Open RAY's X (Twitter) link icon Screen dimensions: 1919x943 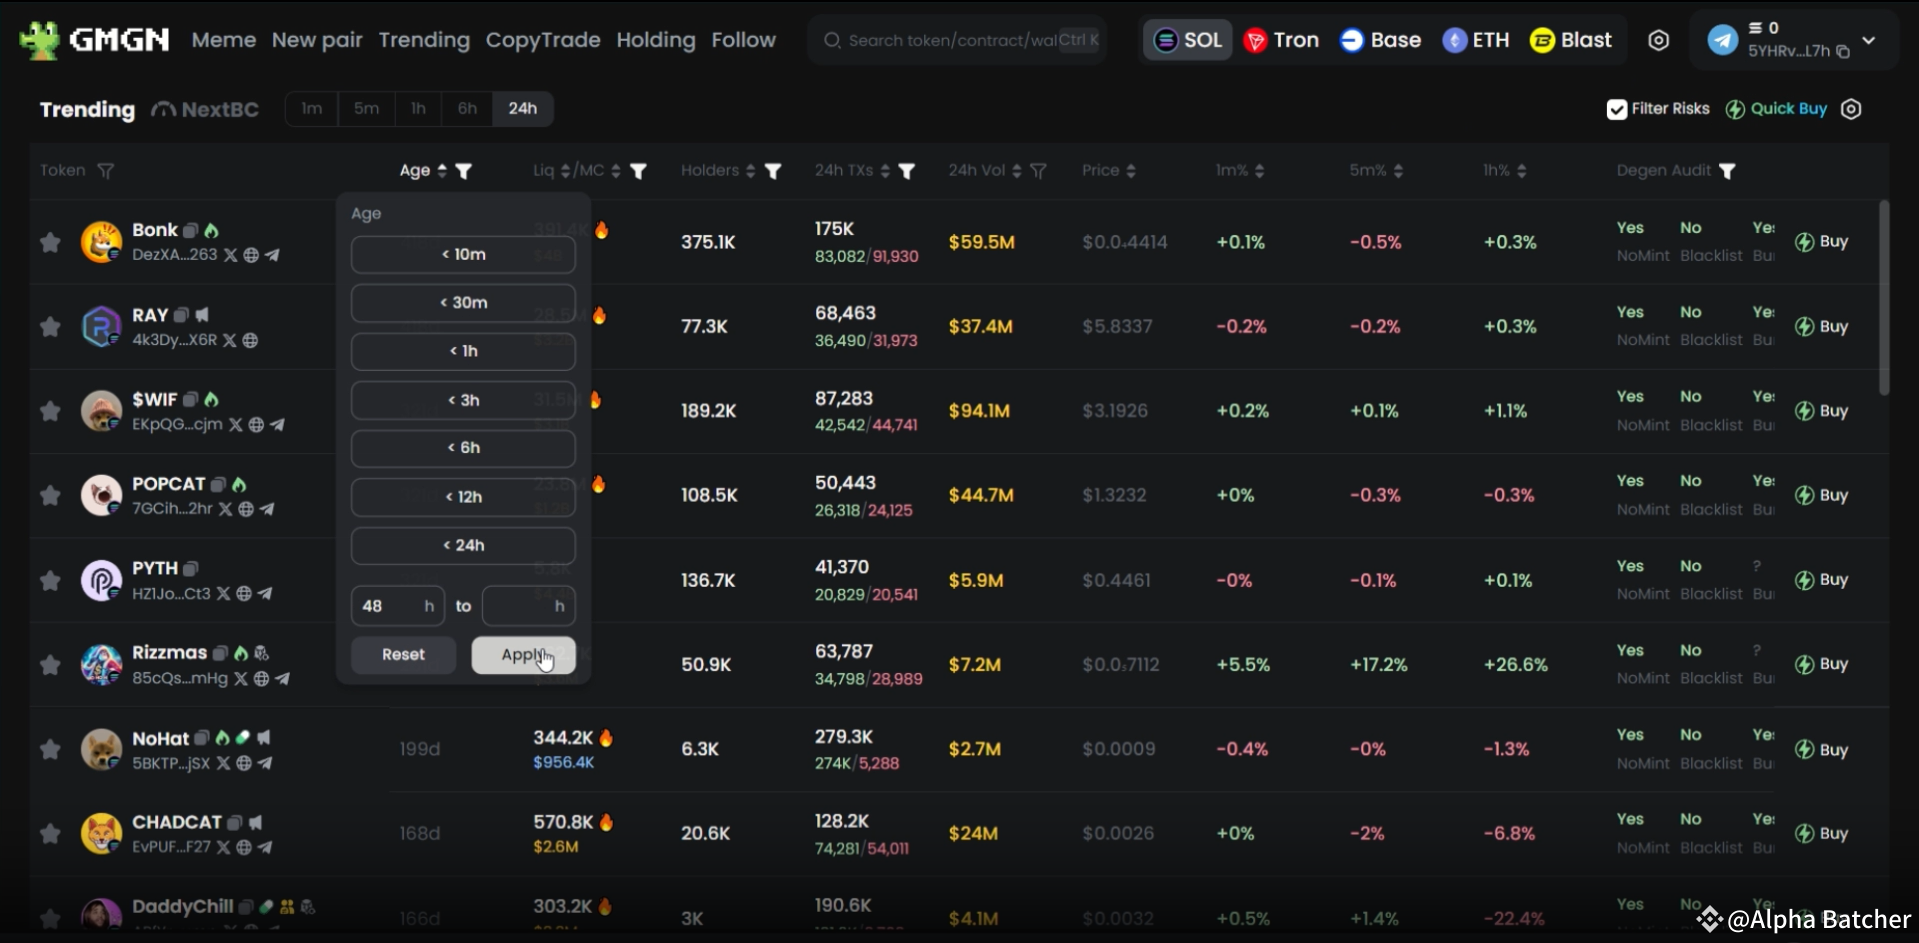230,340
